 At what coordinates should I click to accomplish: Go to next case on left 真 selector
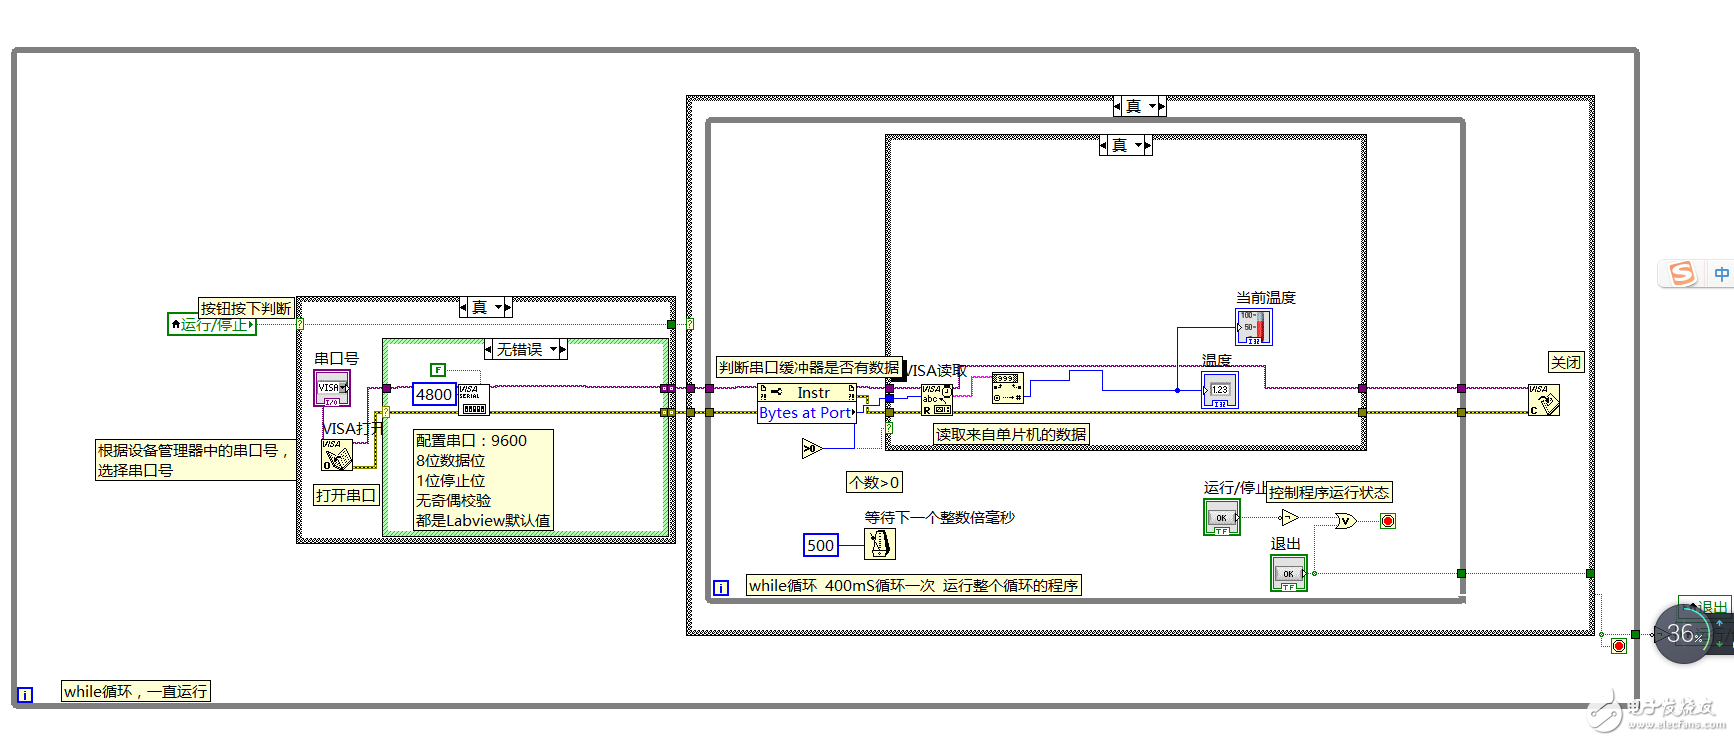point(508,307)
